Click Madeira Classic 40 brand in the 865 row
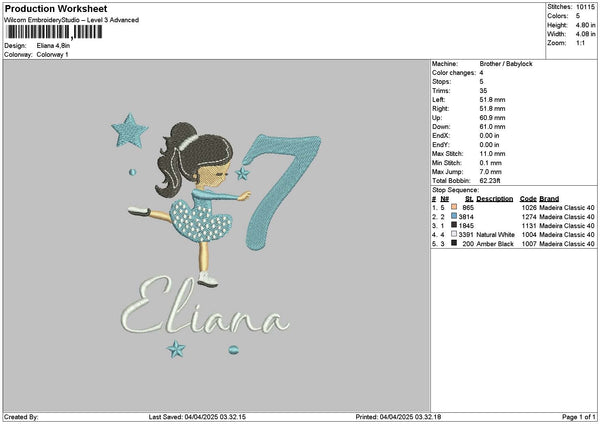The height and width of the screenshot is (424, 600). point(567,207)
